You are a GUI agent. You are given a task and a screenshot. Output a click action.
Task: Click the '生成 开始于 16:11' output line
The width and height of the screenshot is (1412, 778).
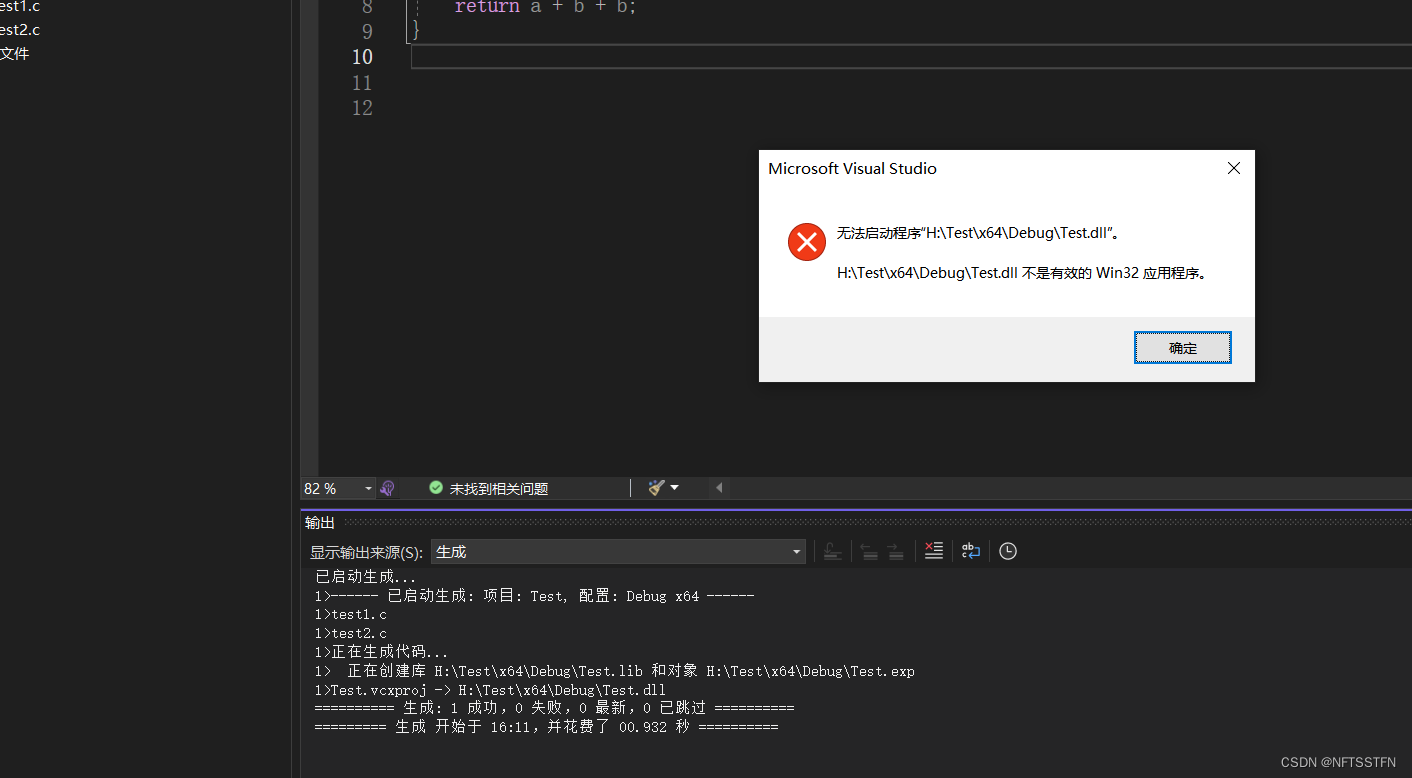click(x=546, y=728)
